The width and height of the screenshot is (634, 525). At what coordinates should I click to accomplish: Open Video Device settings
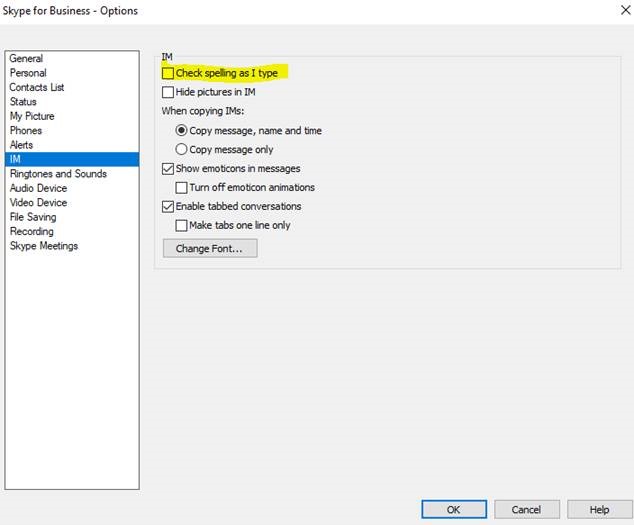(72, 203)
